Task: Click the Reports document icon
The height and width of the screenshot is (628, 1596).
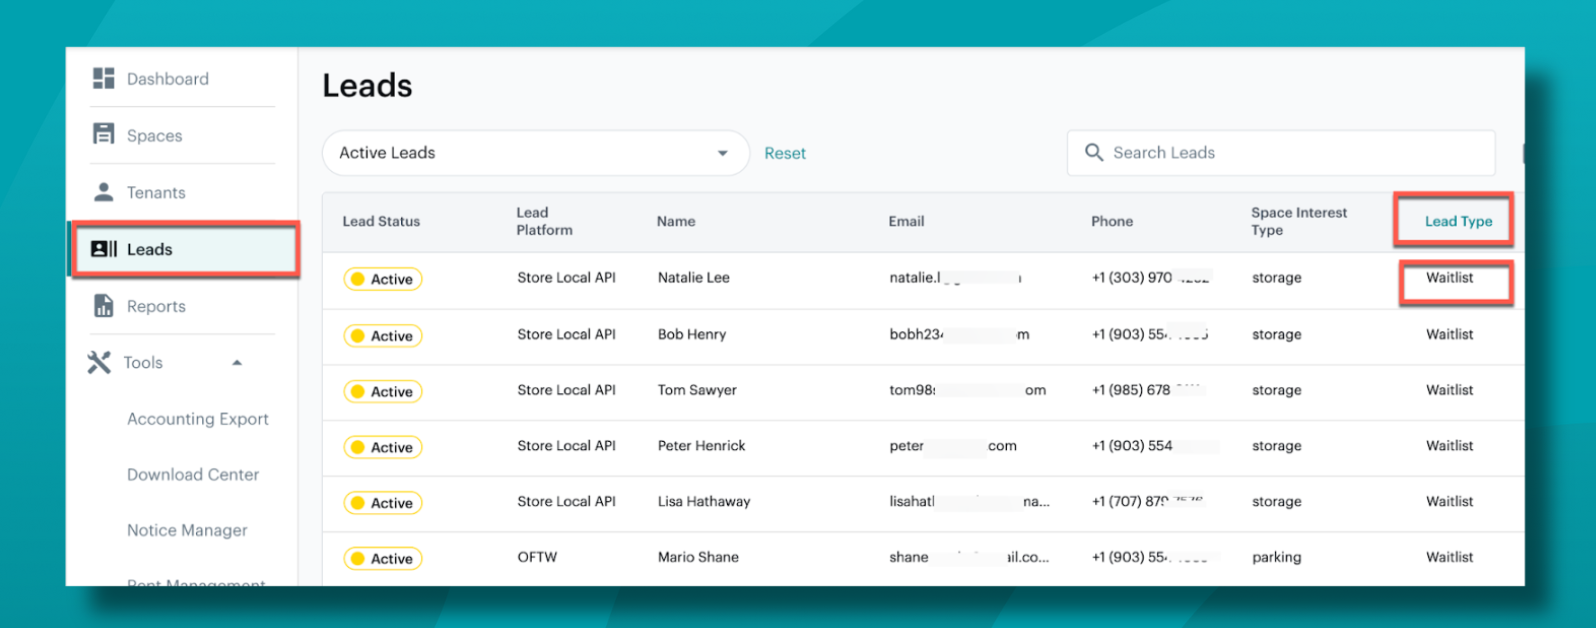Action: [103, 306]
